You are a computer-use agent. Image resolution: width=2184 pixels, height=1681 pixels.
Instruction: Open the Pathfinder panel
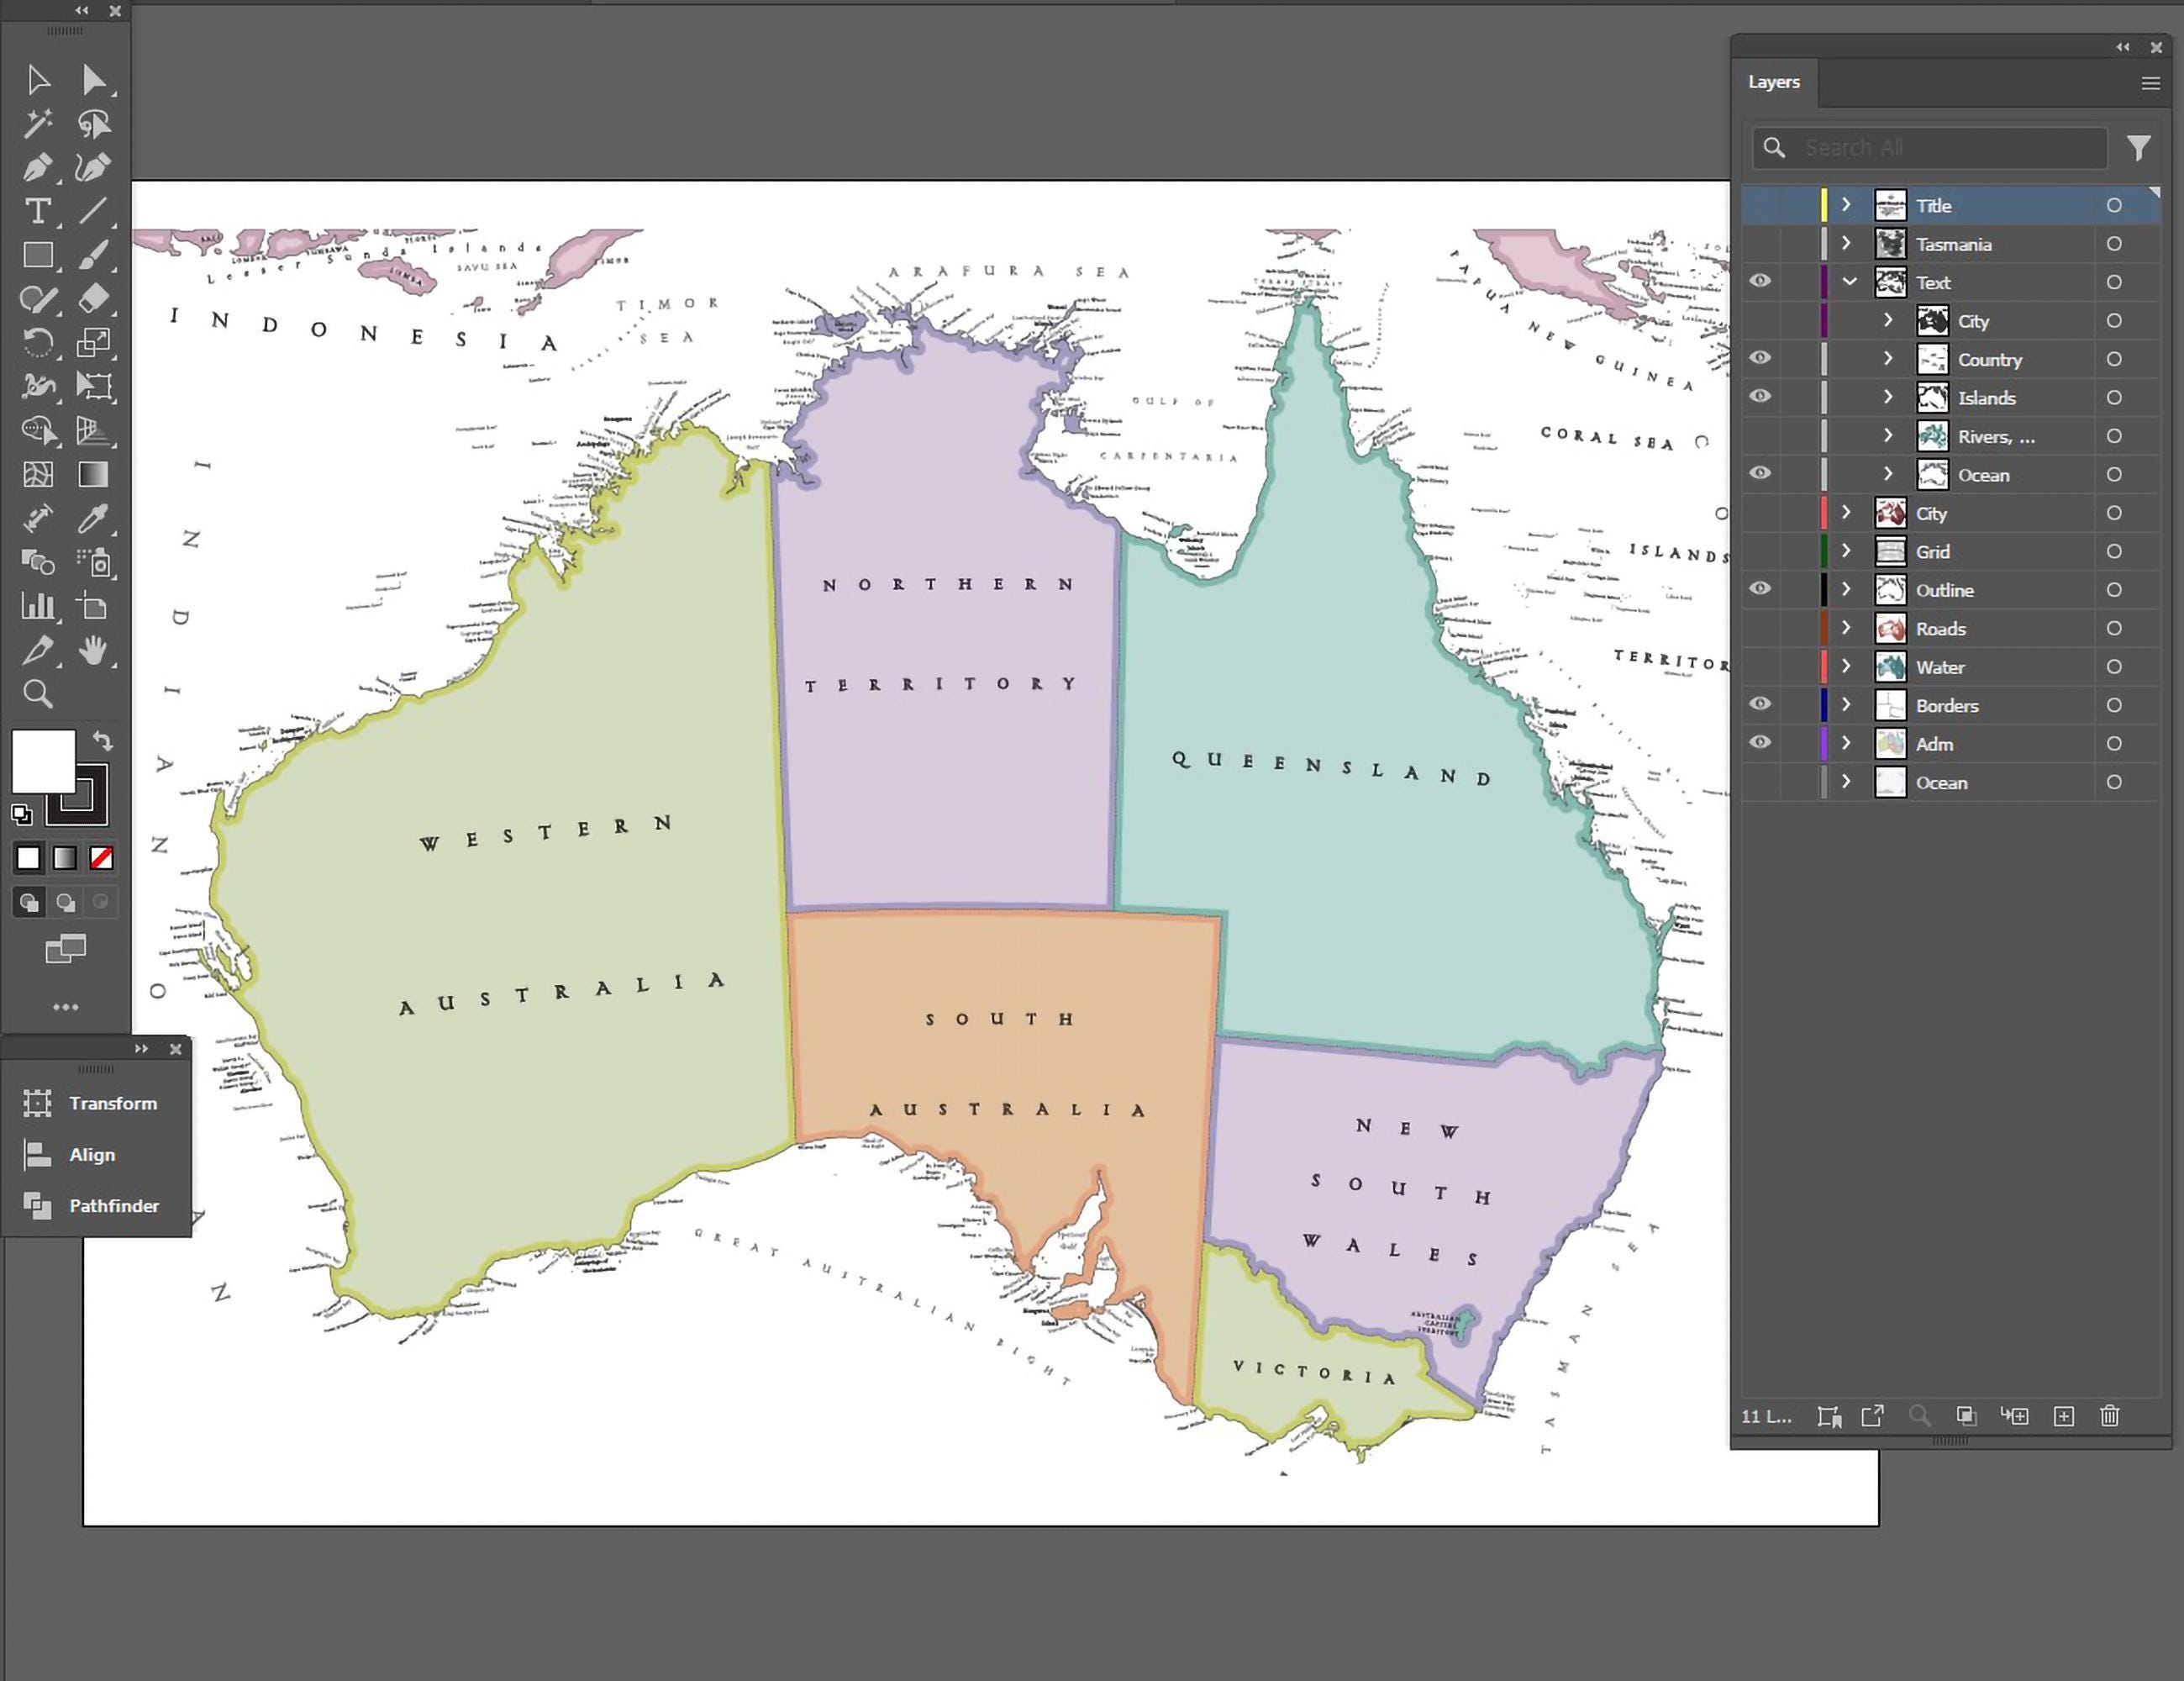[95, 1205]
